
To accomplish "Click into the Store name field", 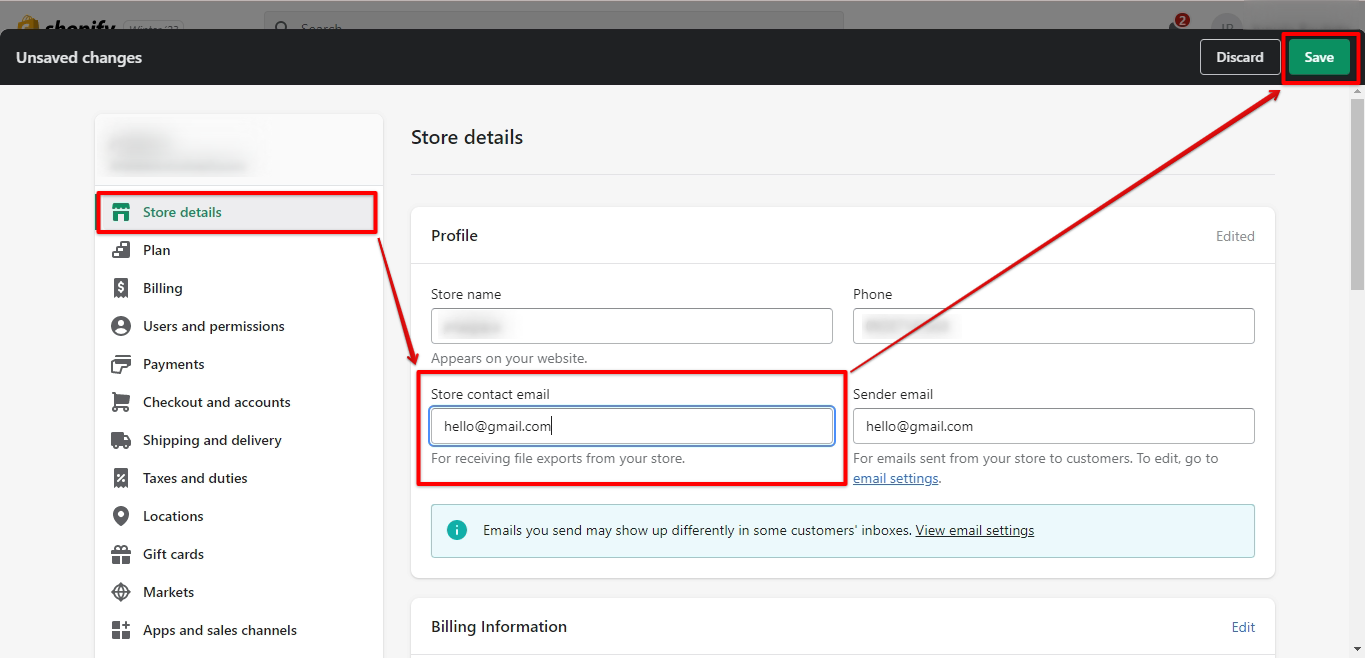I will 631,326.
